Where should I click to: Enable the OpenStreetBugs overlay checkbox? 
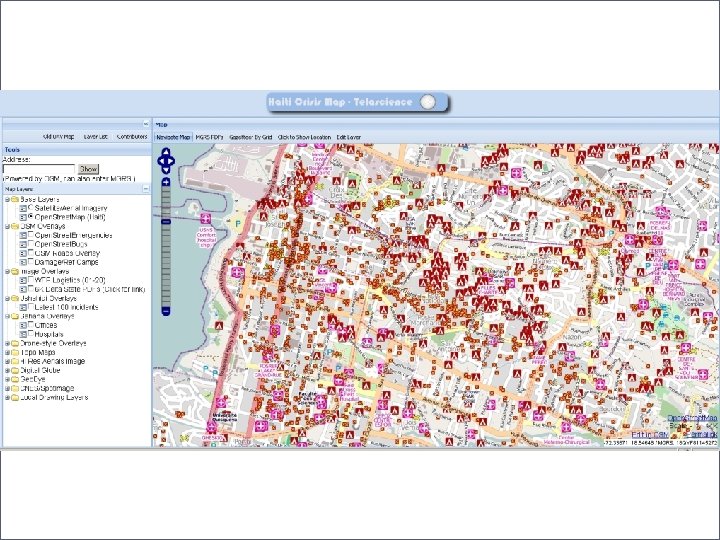pyautogui.click(x=31, y=243)
